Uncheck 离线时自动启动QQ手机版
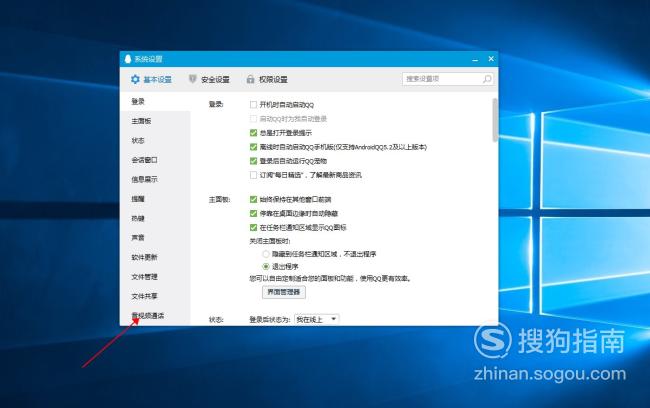The width and height of the screenshot is (650, 408). (253, 147)
